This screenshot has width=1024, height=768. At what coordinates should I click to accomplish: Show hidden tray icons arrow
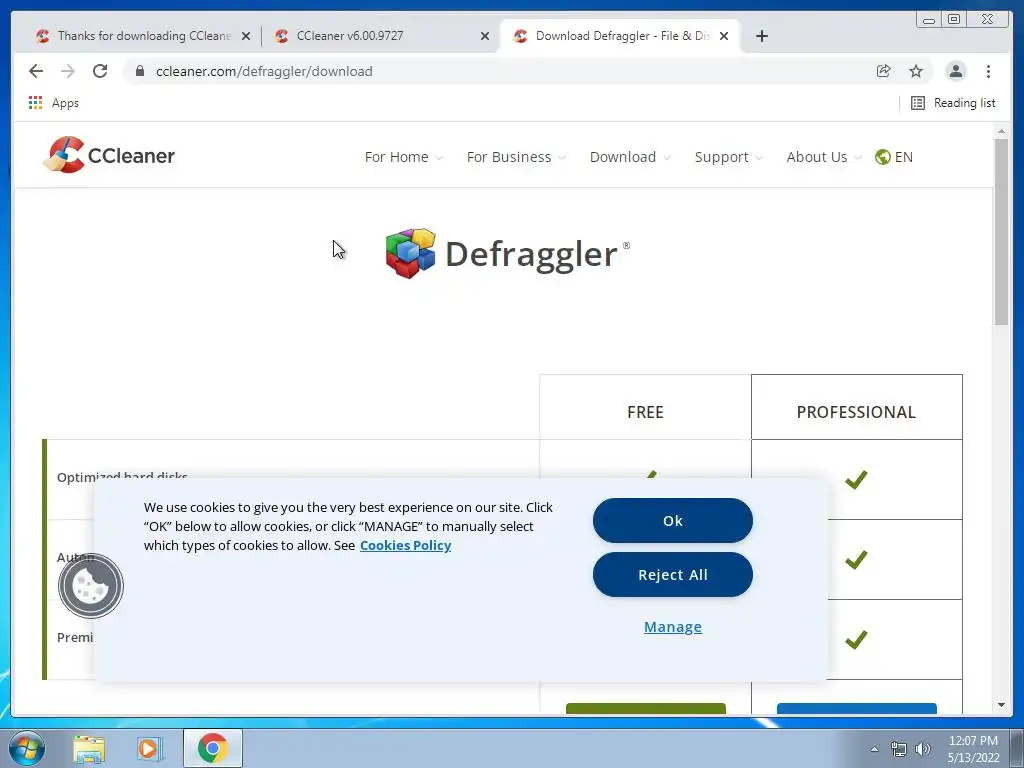point(874,749)
